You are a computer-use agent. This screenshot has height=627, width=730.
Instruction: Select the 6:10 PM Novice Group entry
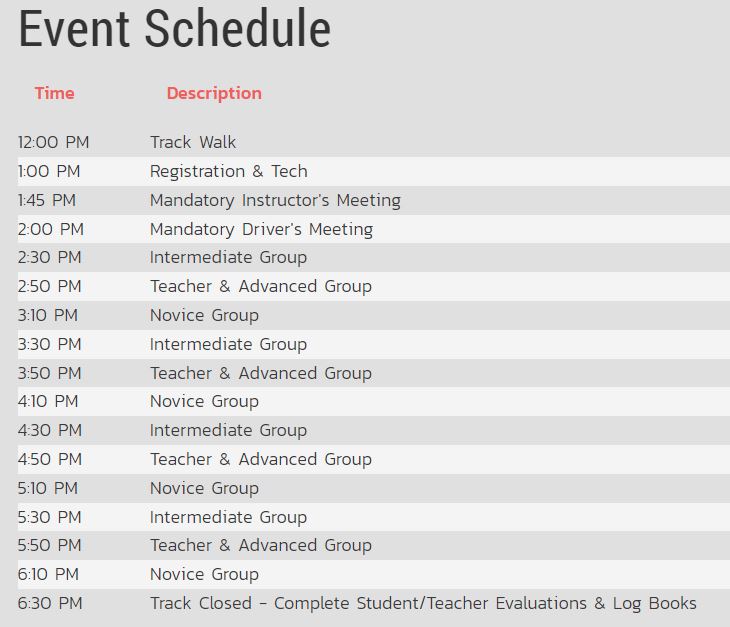(x=204, y=574)
